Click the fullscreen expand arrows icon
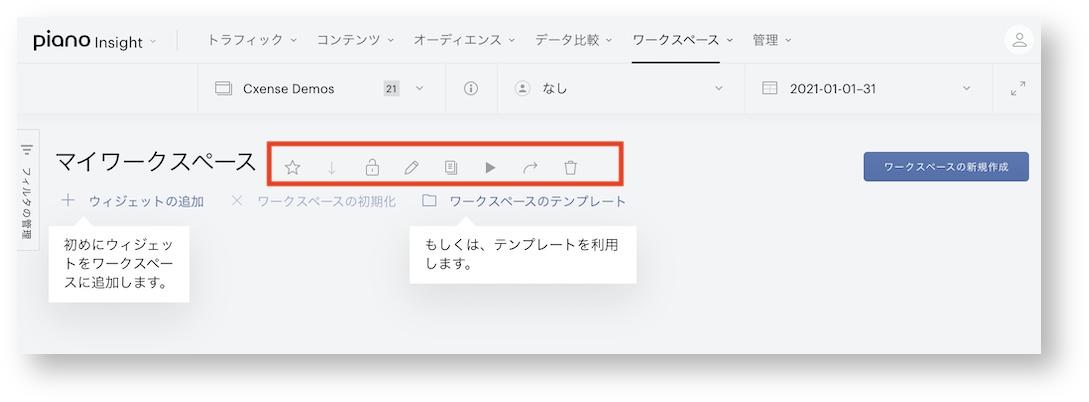This screenshot has height=402, width=1089. [x=1018, y=89]
